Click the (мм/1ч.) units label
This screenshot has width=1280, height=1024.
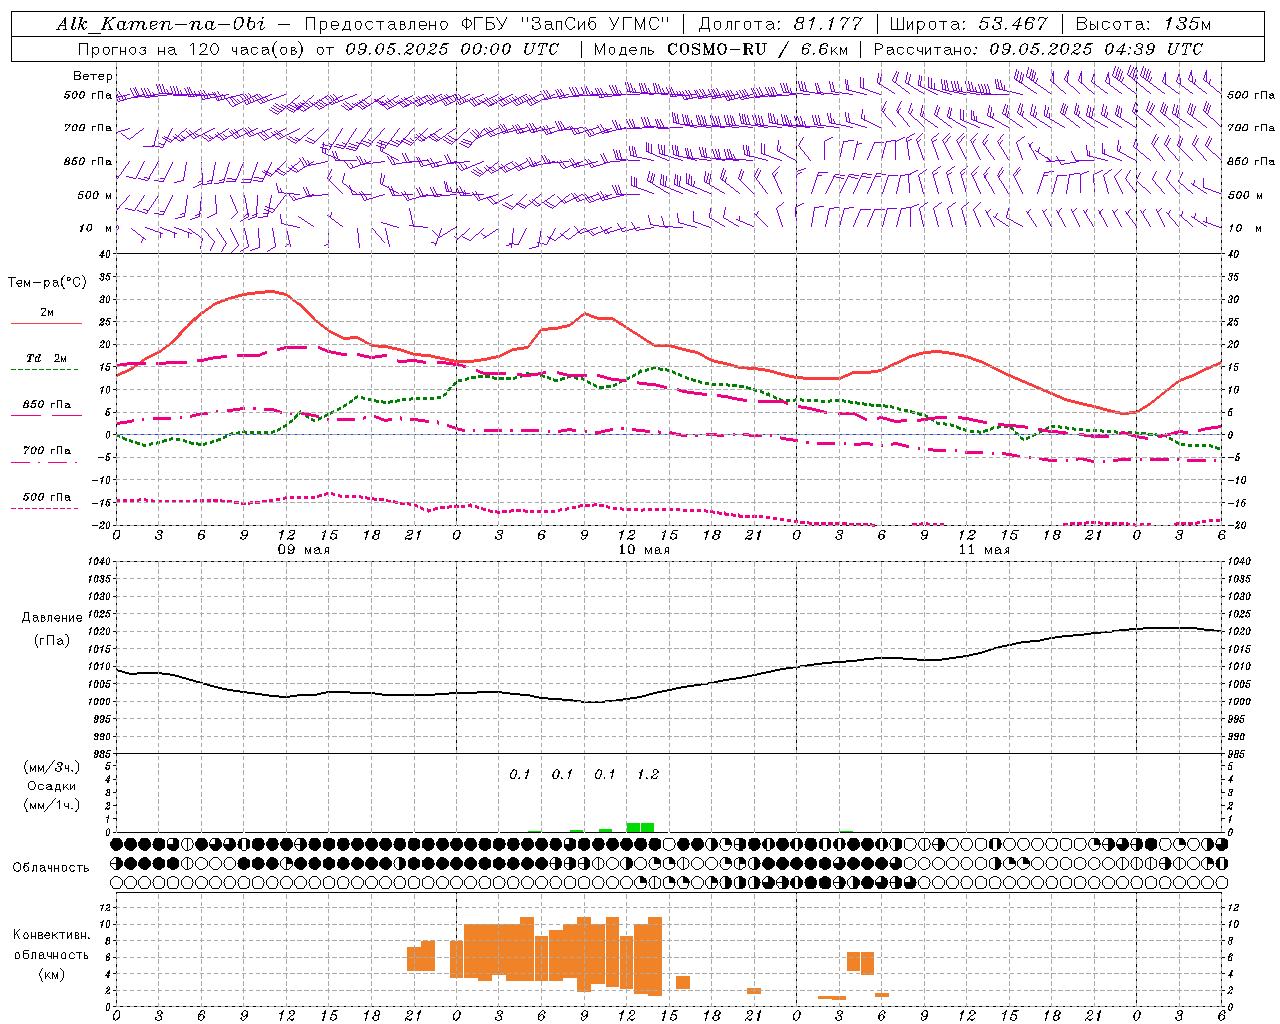[52, 805]
